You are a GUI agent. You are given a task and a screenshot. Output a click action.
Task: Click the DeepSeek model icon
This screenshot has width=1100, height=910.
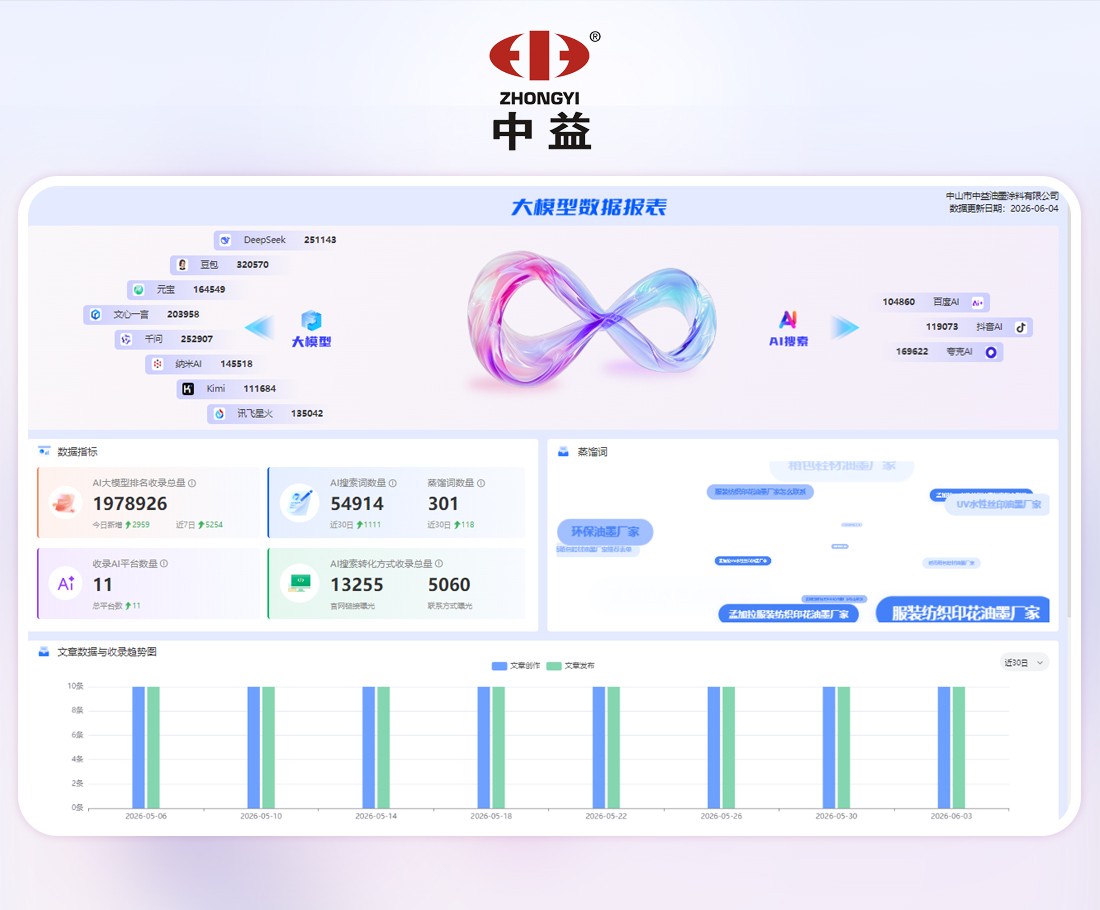pos(225,240)
